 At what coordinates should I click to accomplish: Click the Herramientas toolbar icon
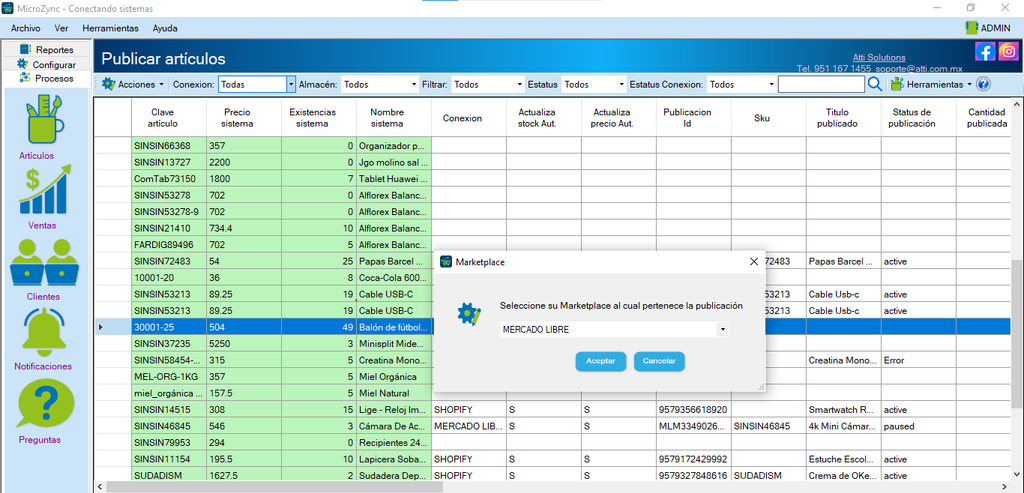coord(897,84)
